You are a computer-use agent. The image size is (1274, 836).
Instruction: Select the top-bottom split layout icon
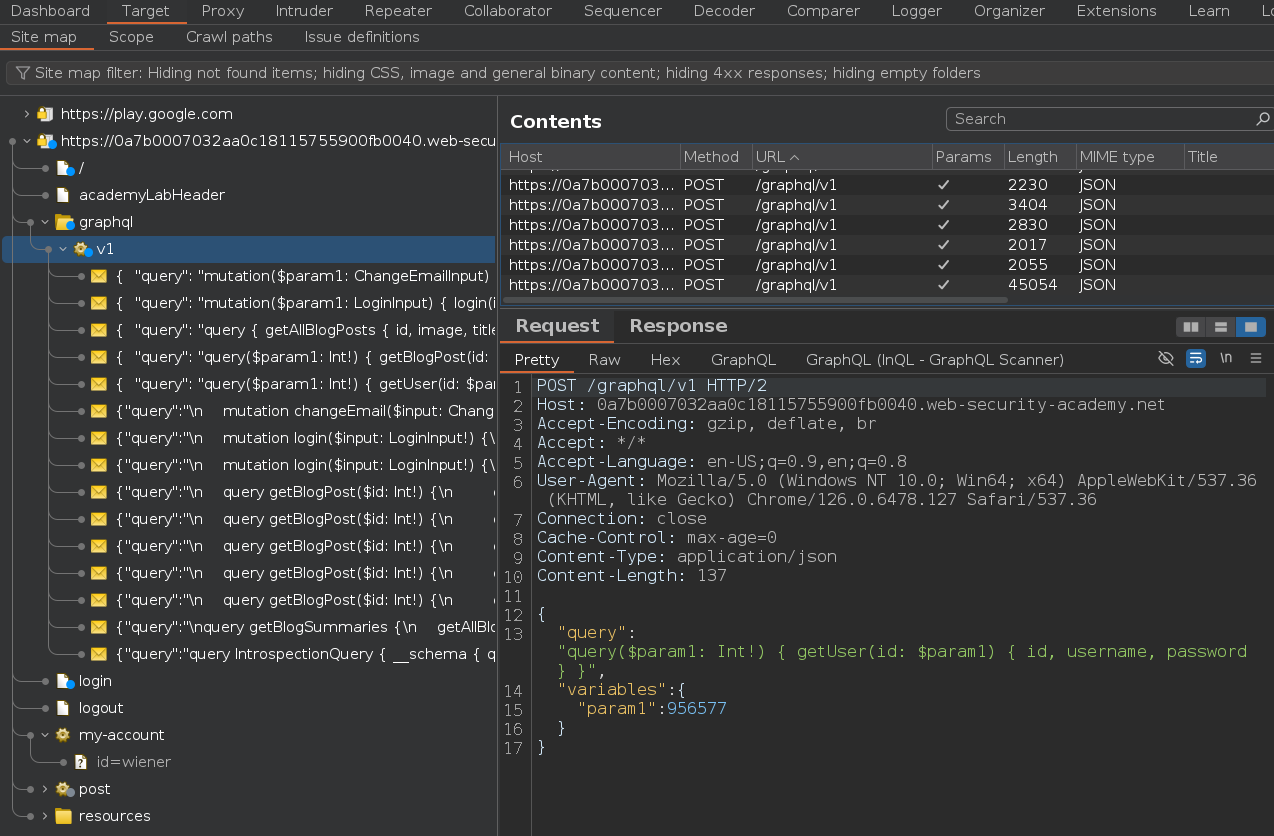[1220, 327]
